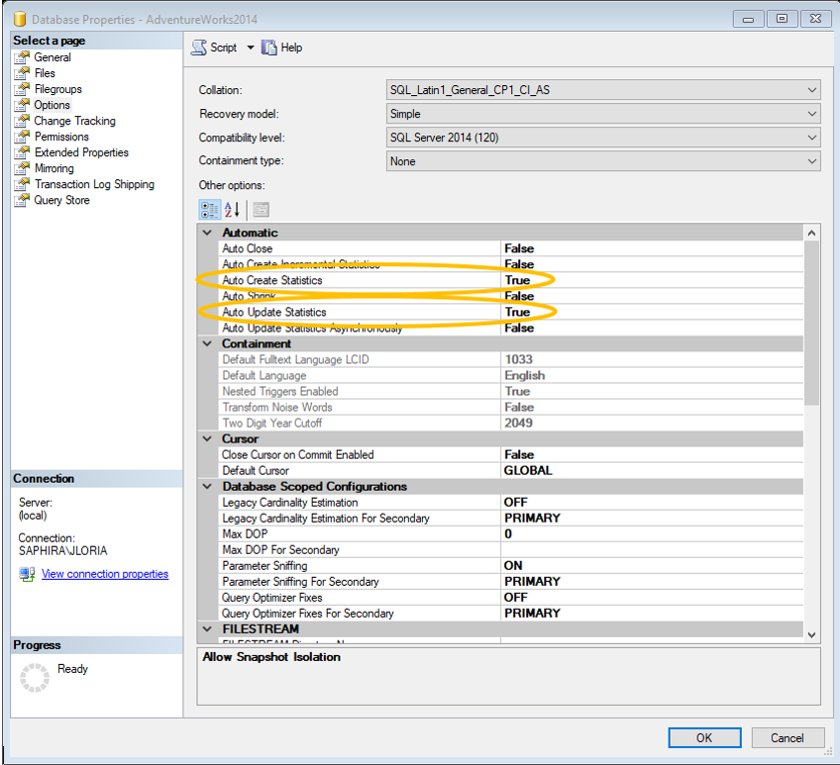Select the Parameter Sniffing row
The image size is (840, 765).
(511, 566)
